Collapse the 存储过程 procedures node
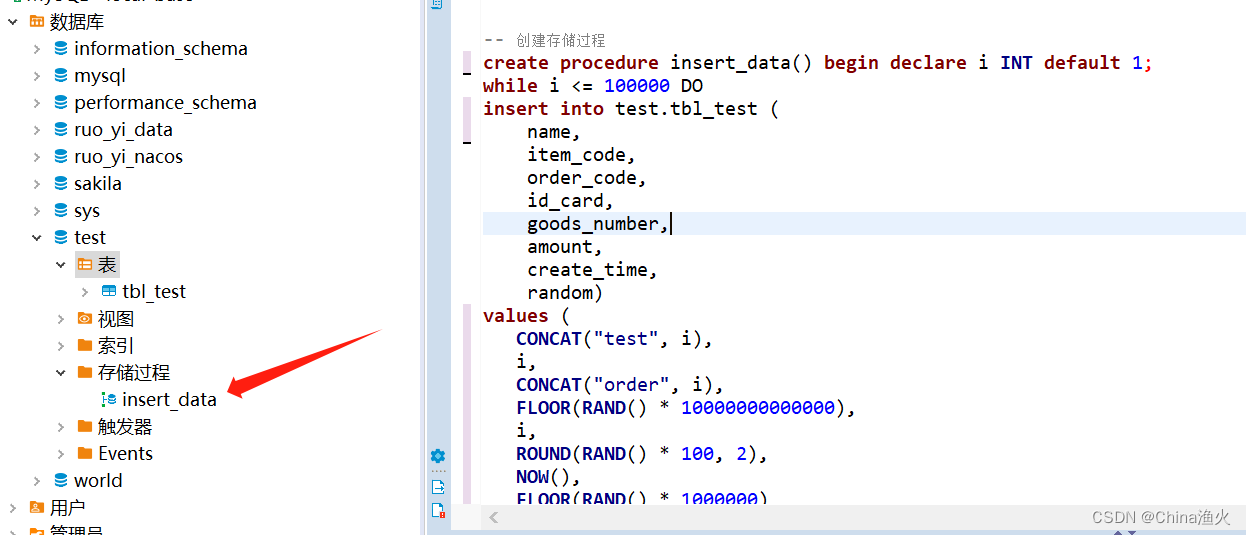 point(61,372)
